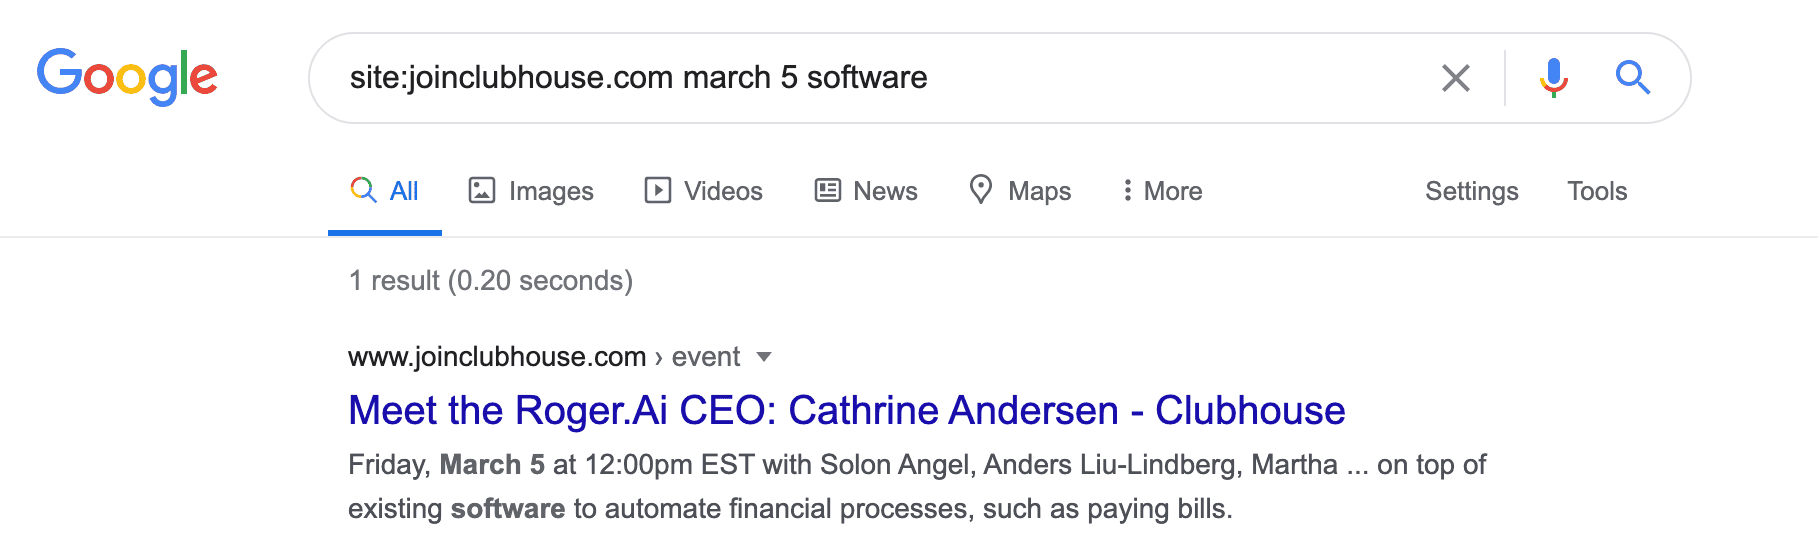This screenshot has height=560, width=1818.
Task: Switch to the Images tab
Action: tap(531, 191)
